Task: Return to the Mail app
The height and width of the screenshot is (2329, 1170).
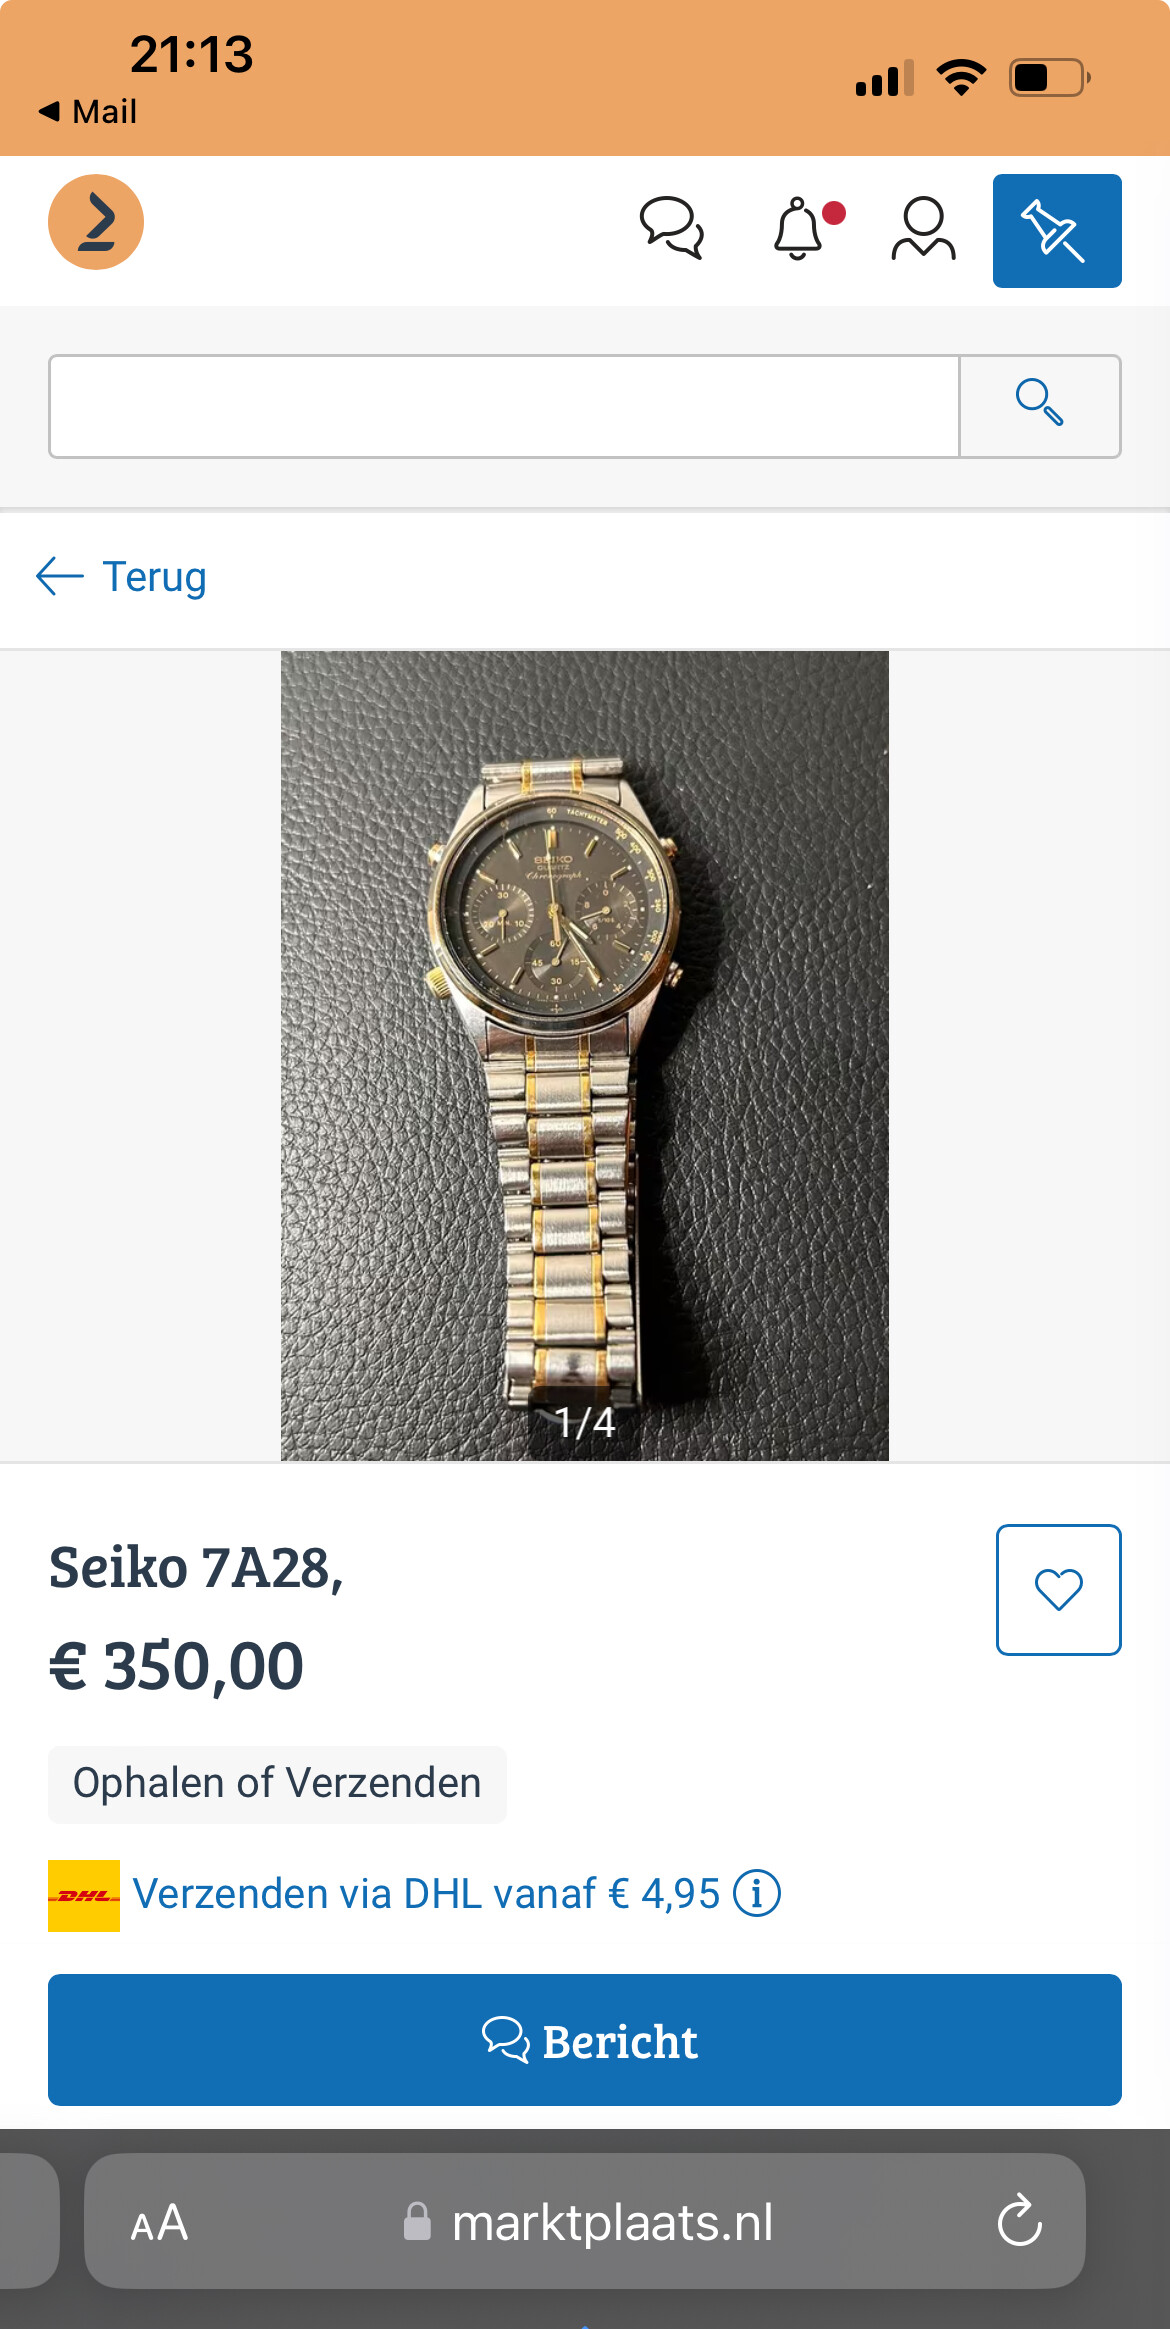Action: 87,111
